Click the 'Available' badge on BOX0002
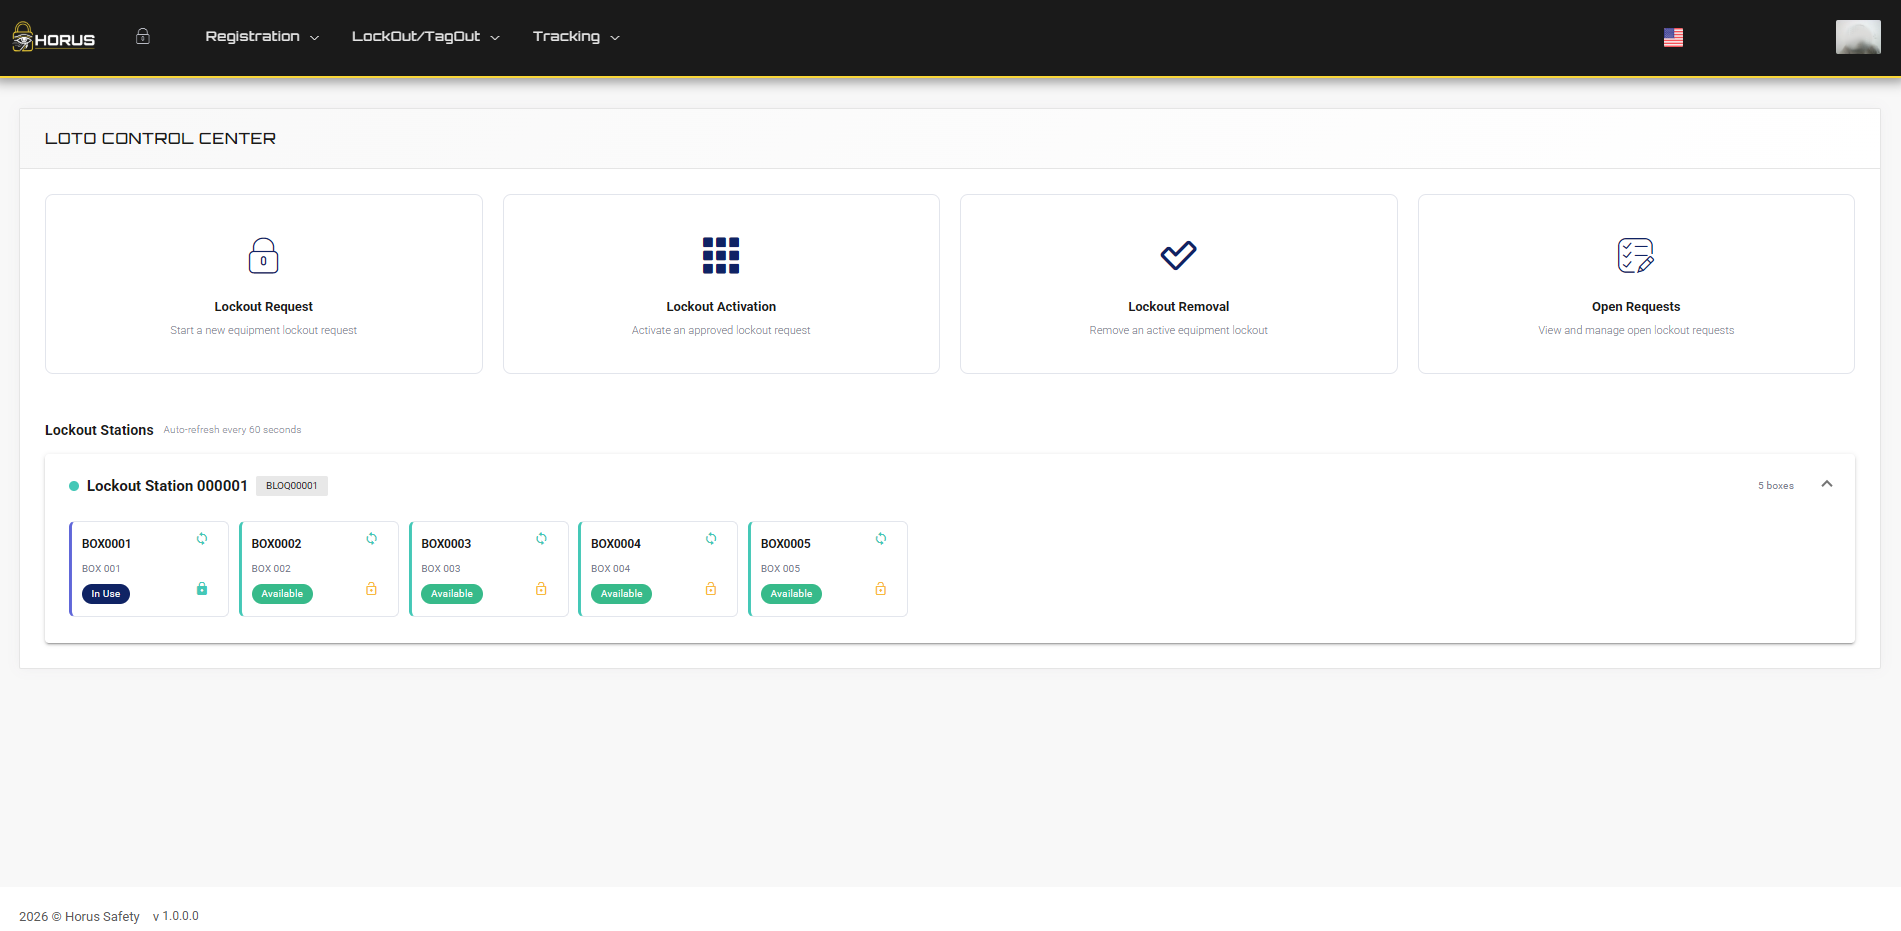 pyautogui.click(x=282, y=594)
